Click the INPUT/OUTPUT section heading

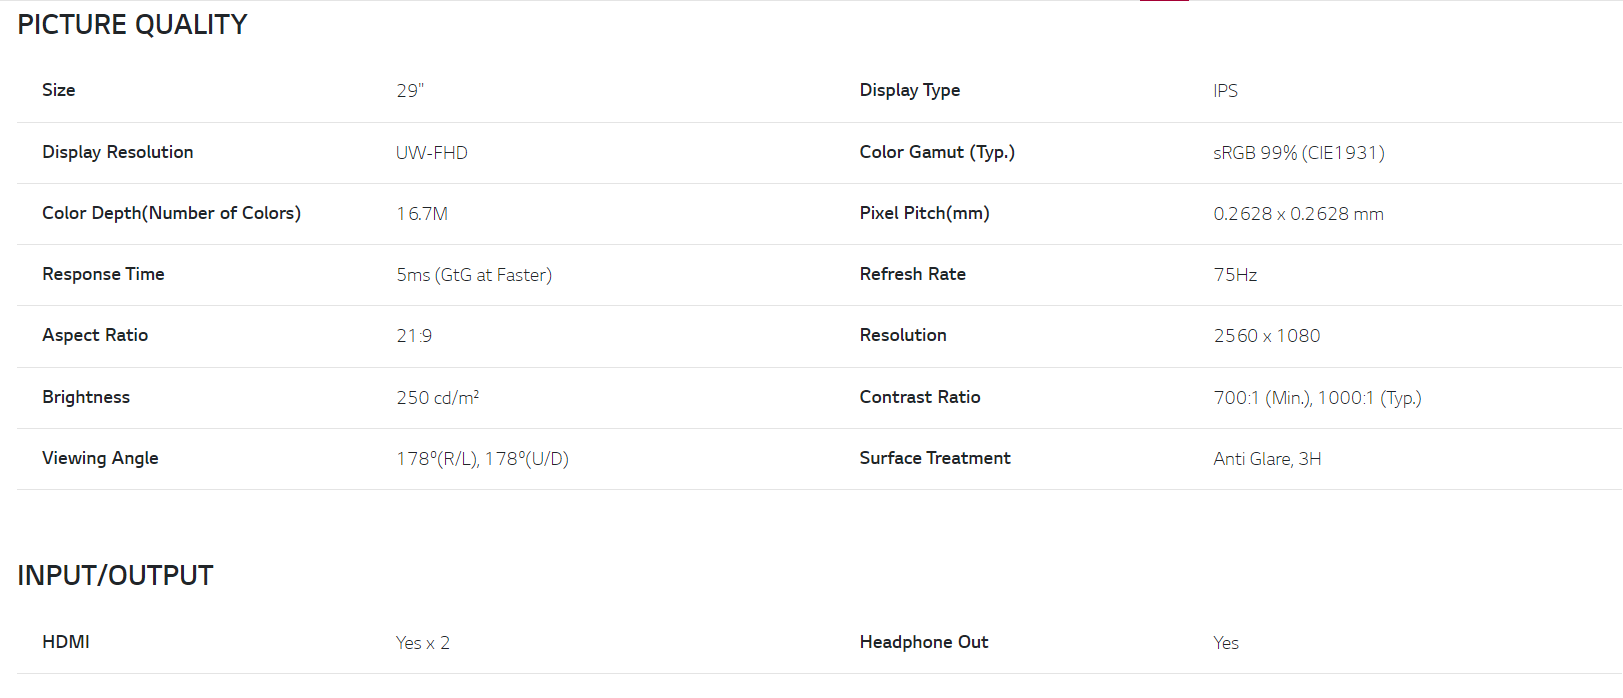coord(115,576)
